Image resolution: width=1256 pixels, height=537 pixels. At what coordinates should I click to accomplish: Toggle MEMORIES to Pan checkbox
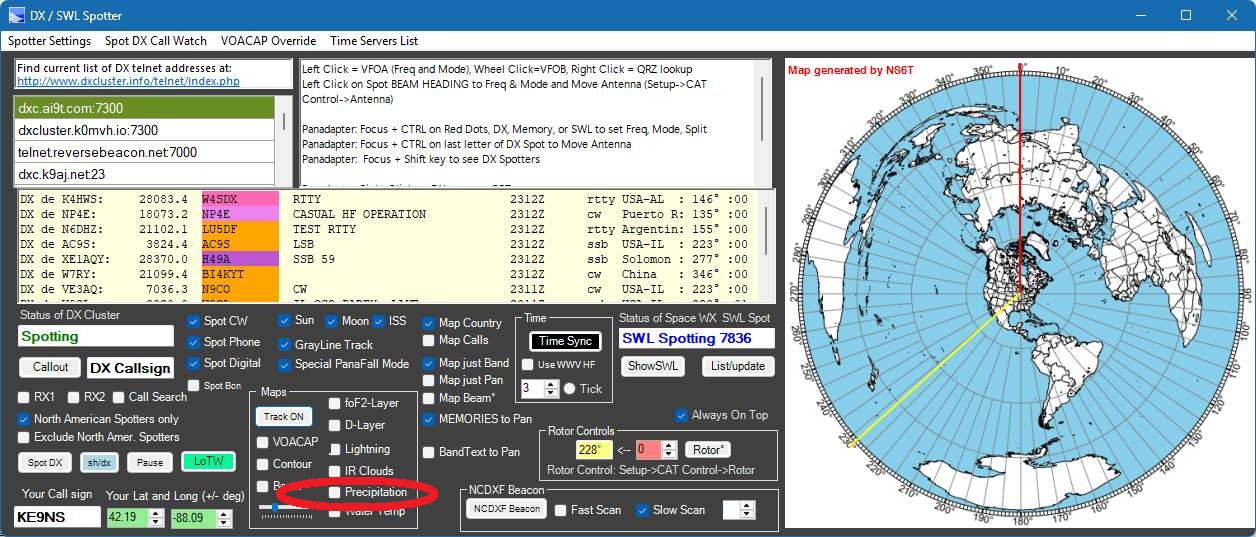(428, 419)
